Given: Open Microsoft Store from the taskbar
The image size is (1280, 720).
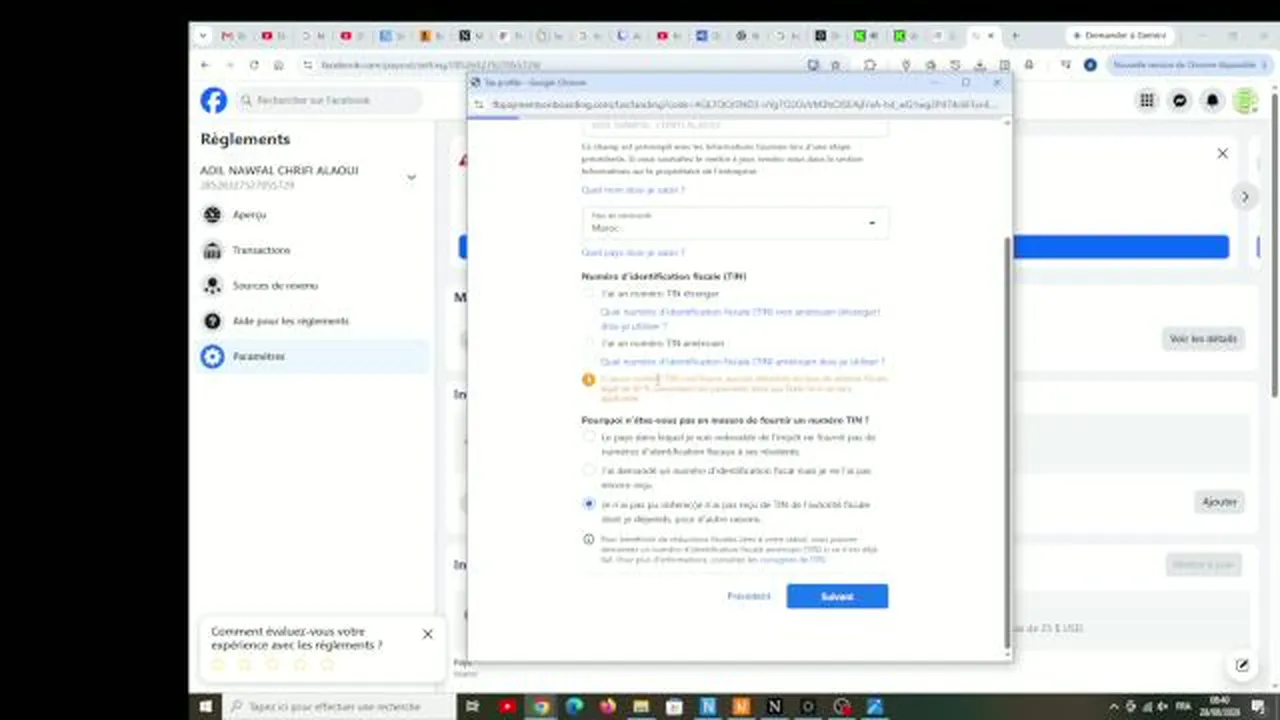Looking at the screenshot, I should point(674,706).
